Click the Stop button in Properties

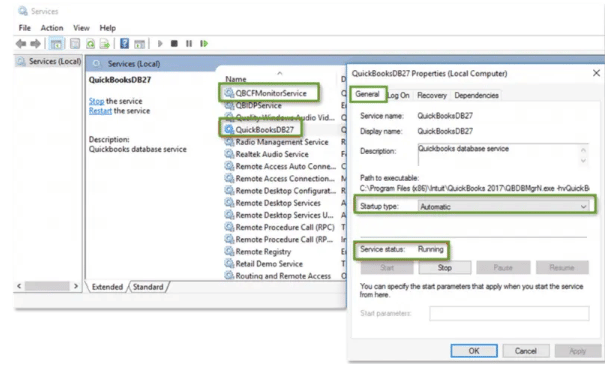(x=445, y=268)
